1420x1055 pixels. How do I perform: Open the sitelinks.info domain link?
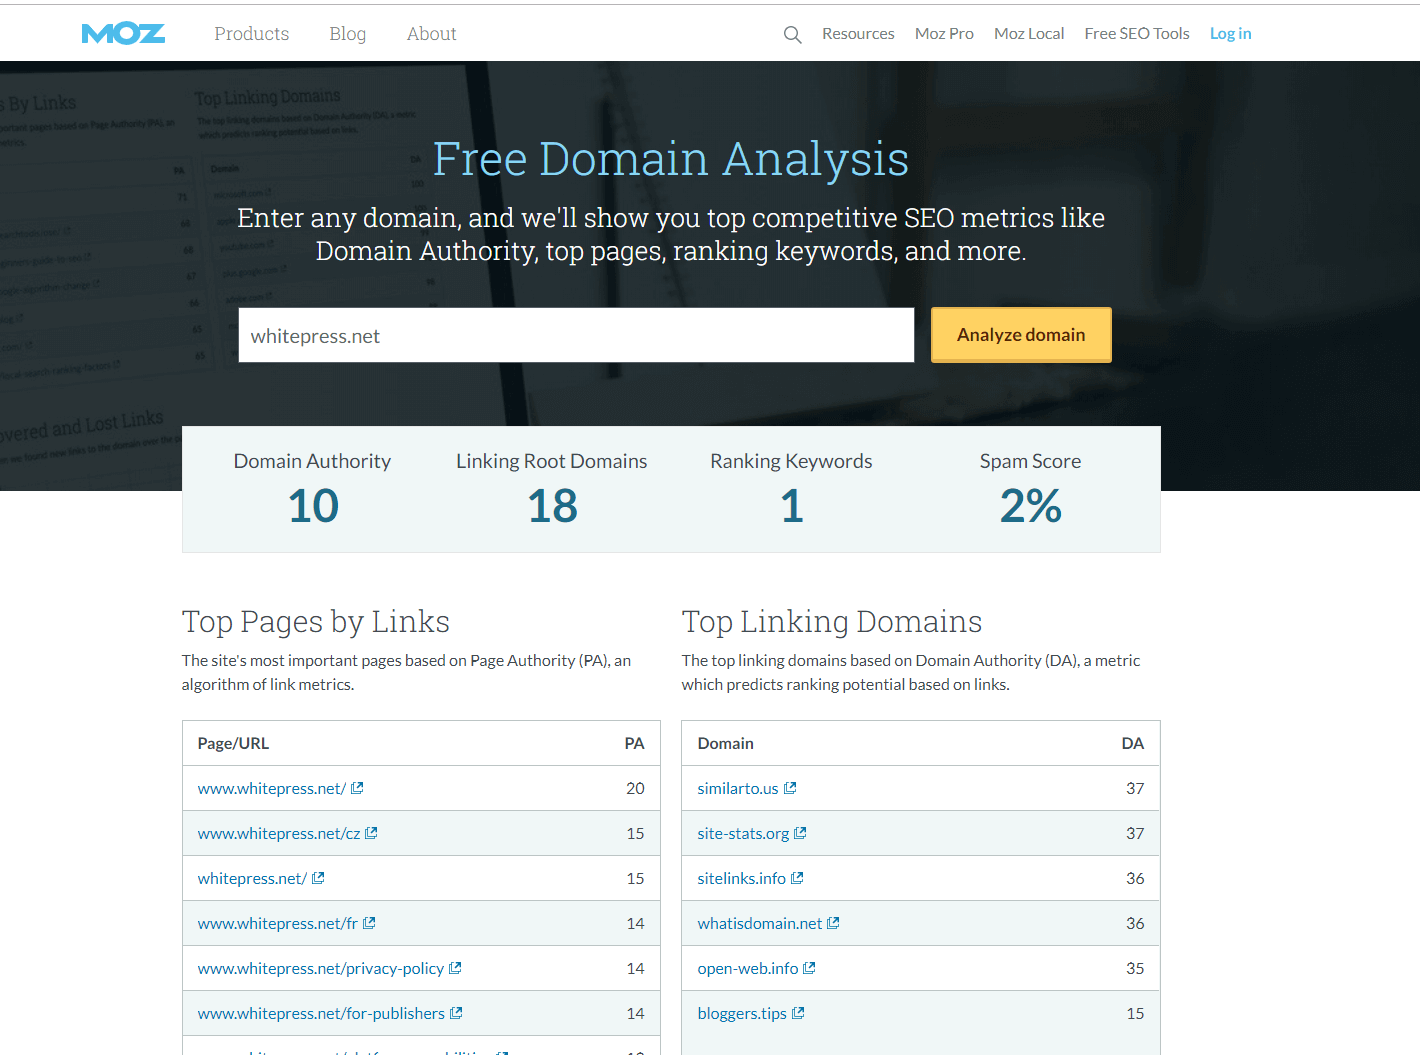(x=742, y=879)
